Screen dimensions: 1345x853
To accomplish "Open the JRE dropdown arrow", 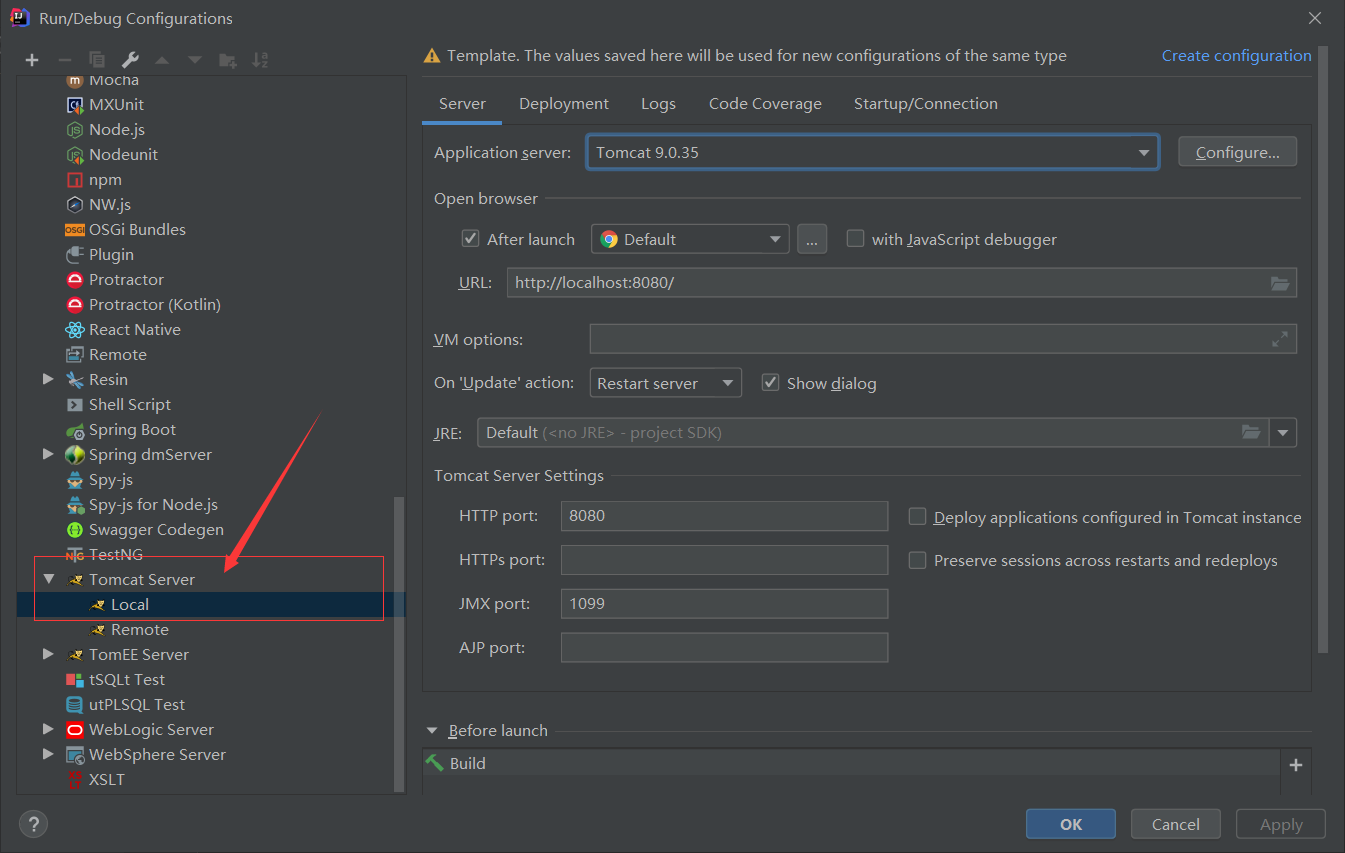I will click(1283, 433).
